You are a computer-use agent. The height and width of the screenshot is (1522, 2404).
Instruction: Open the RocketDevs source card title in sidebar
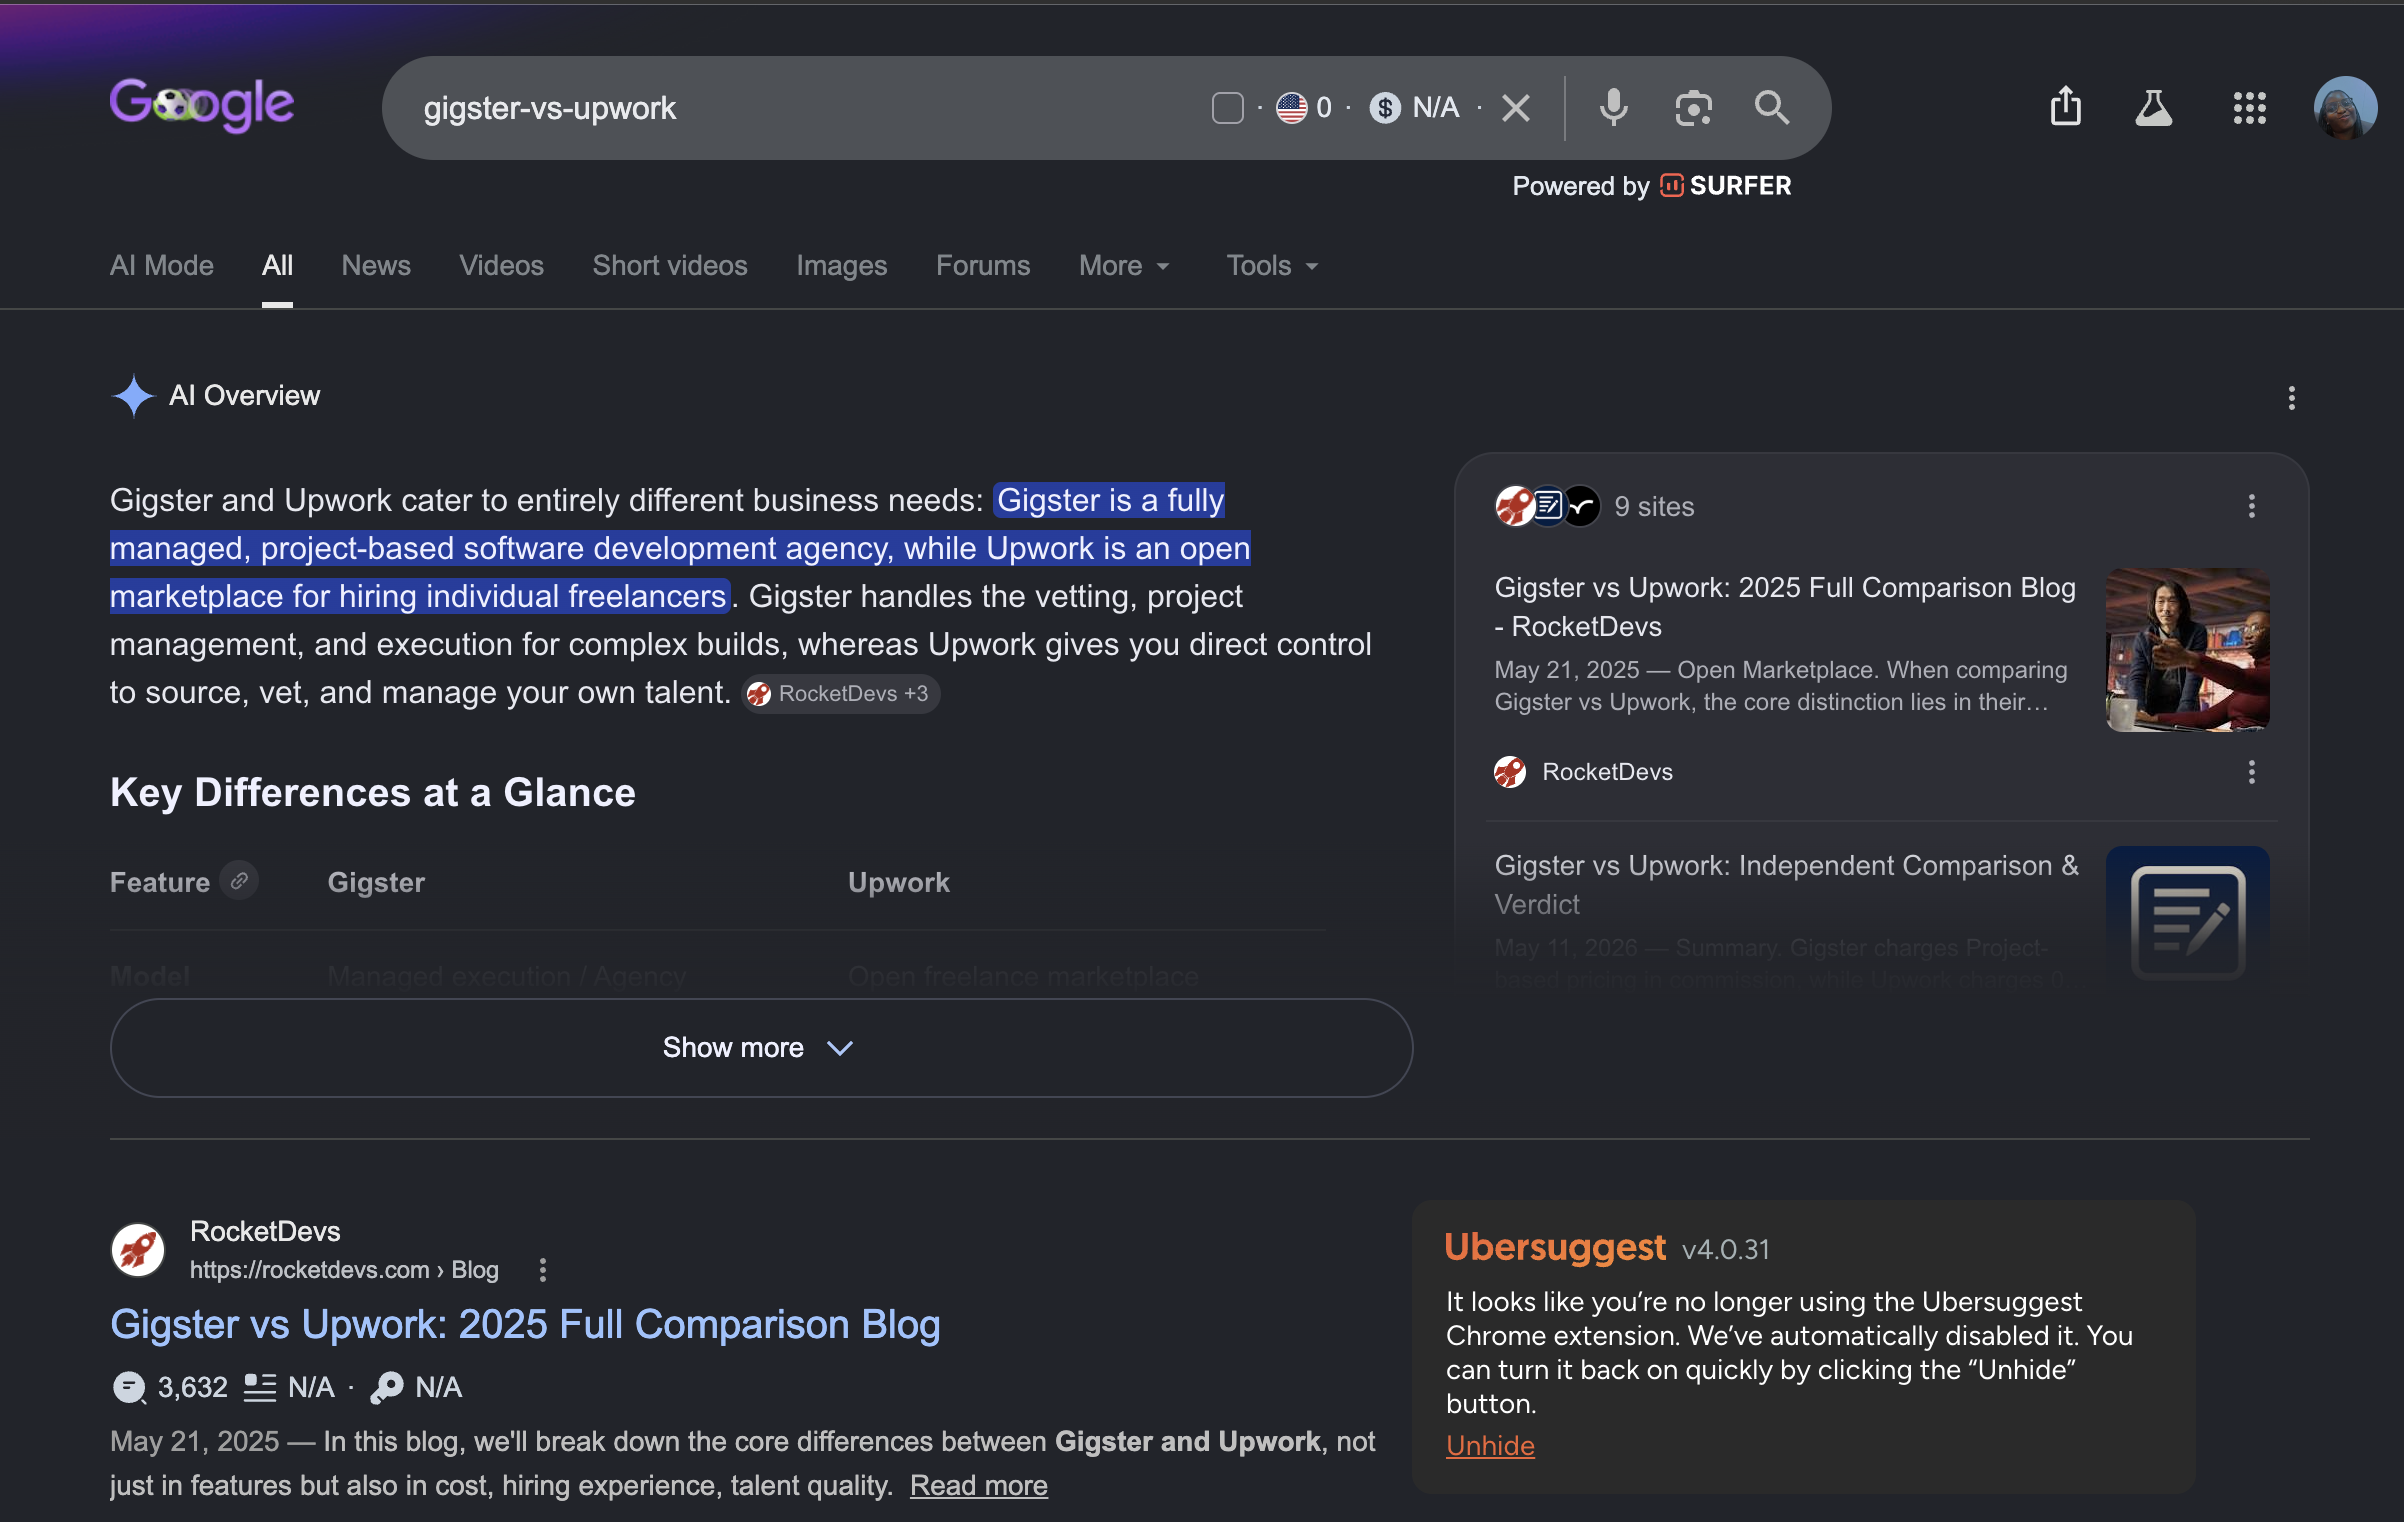[x=1785, y=607]
